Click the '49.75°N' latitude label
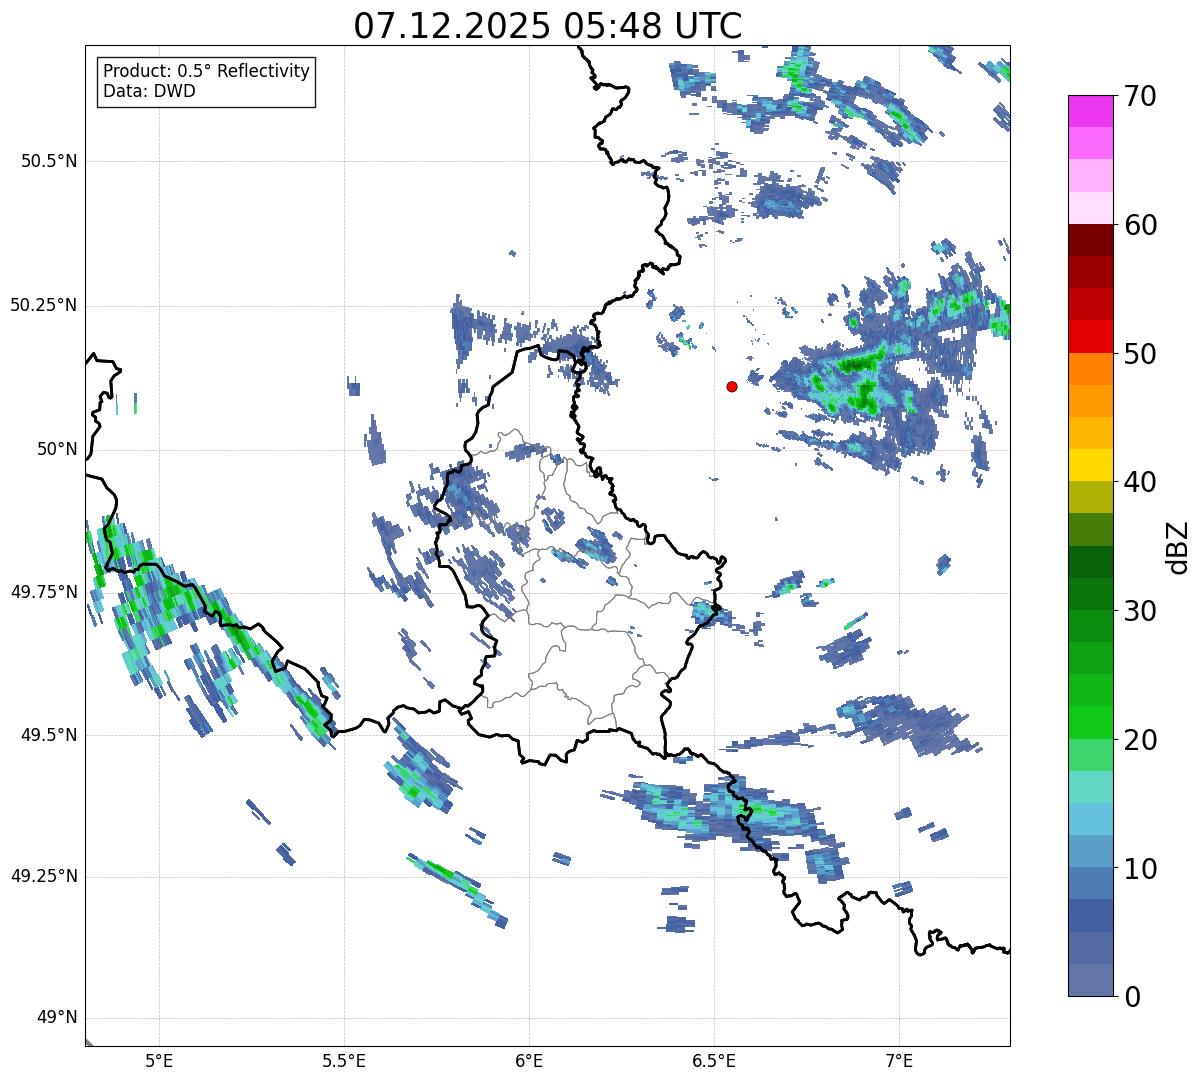This screenshot has height=1081, width=1202. [x=43, y=592]
